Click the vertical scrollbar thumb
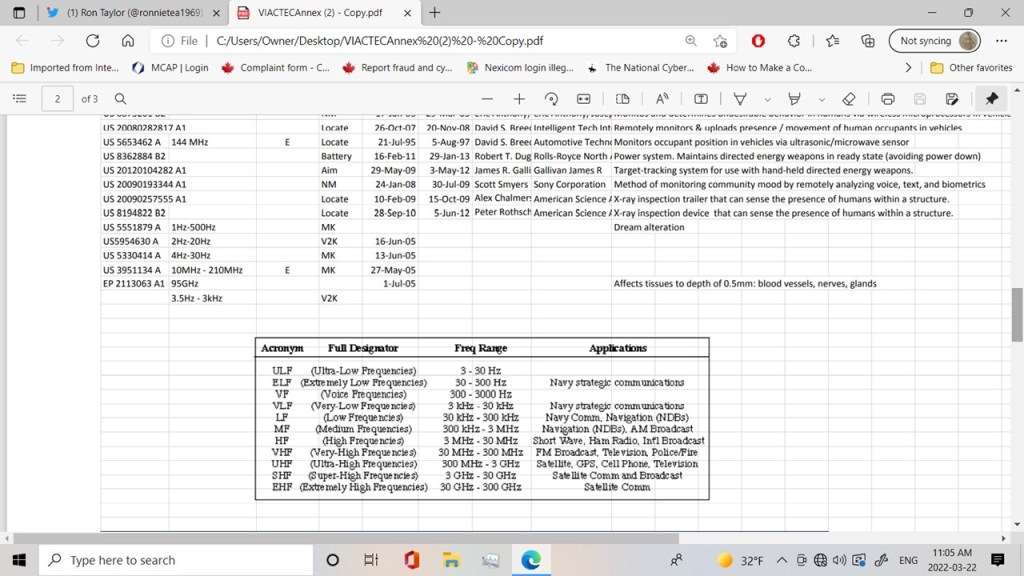 [x=1017, y=316]
